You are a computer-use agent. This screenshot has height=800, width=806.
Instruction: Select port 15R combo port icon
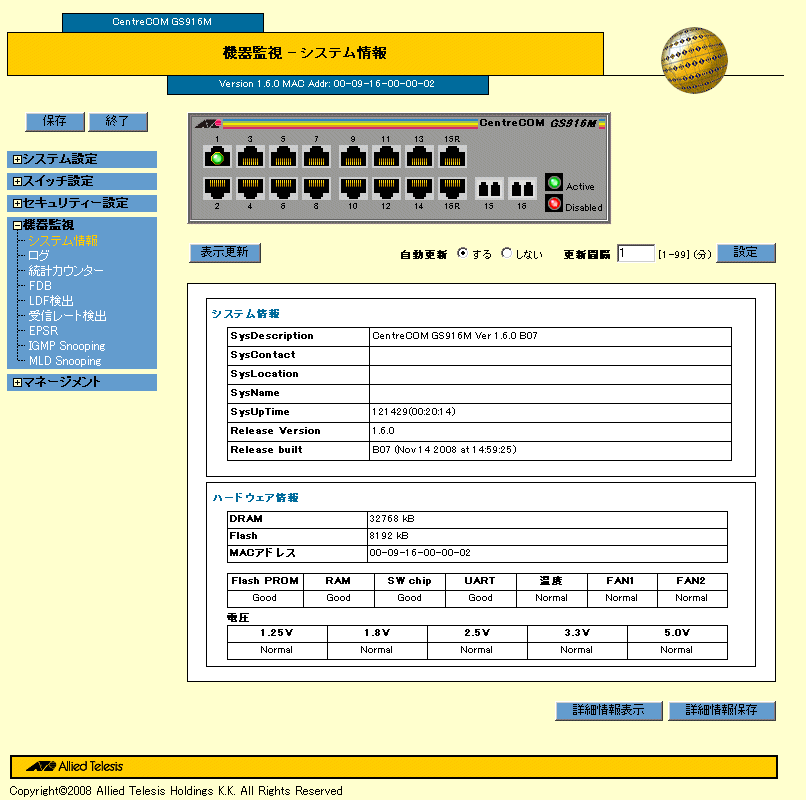click(452, 157)
